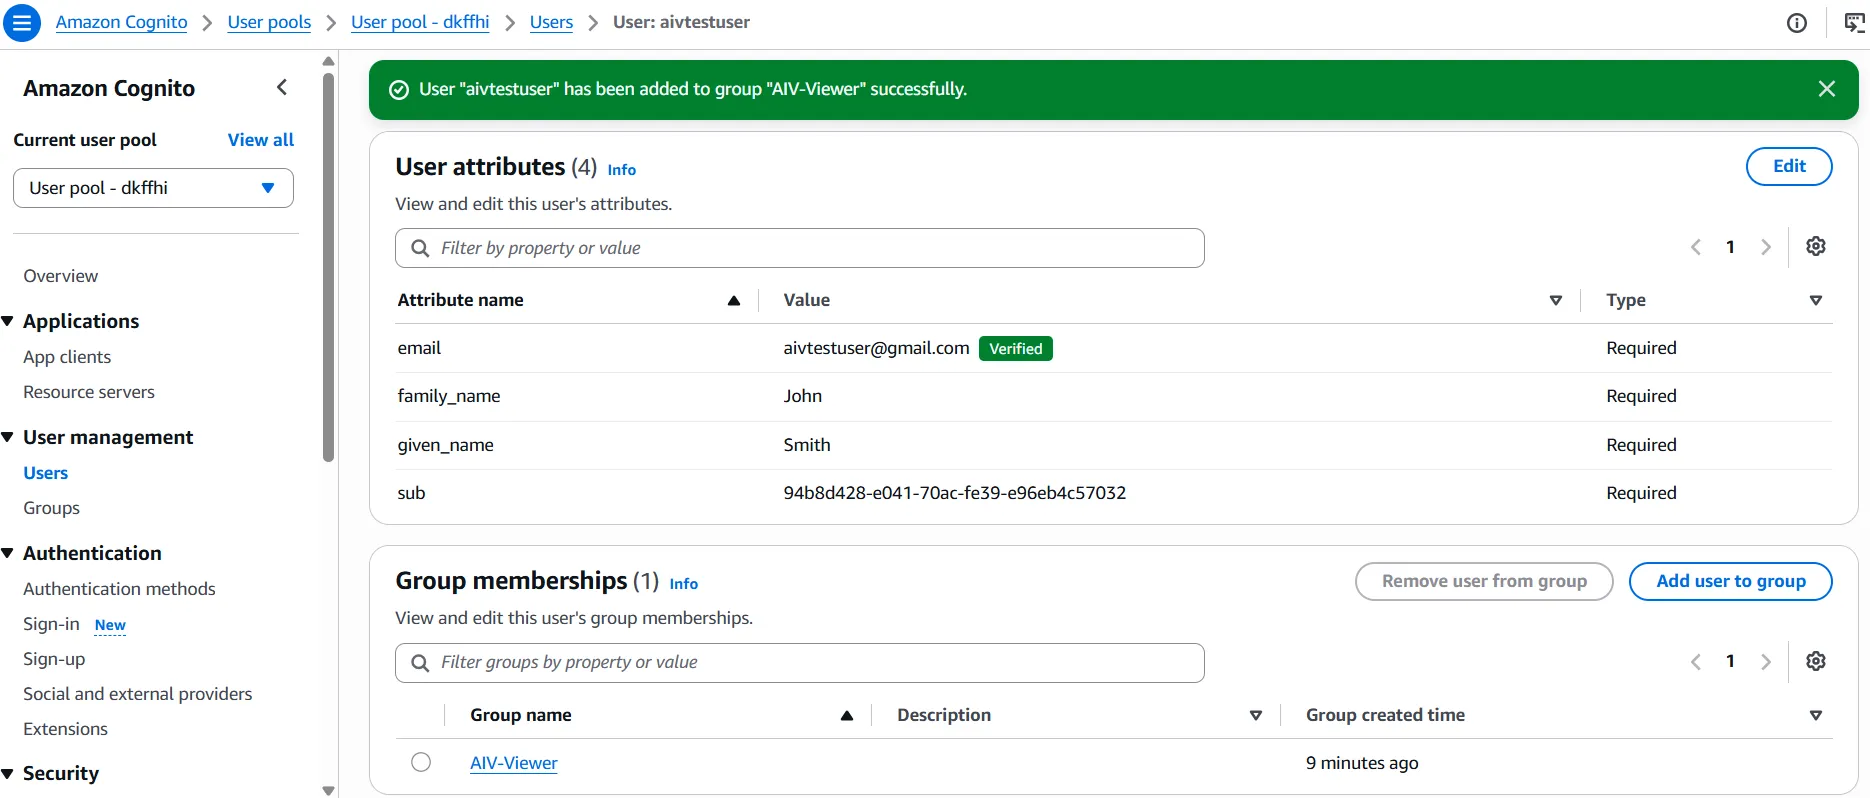Click the Filter by property or value field
Screen dimensions: 1870x798
800,248
